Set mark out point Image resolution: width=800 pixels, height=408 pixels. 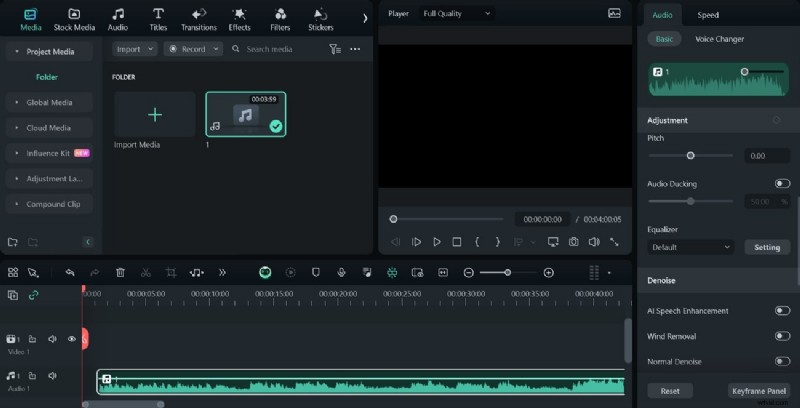497,242
